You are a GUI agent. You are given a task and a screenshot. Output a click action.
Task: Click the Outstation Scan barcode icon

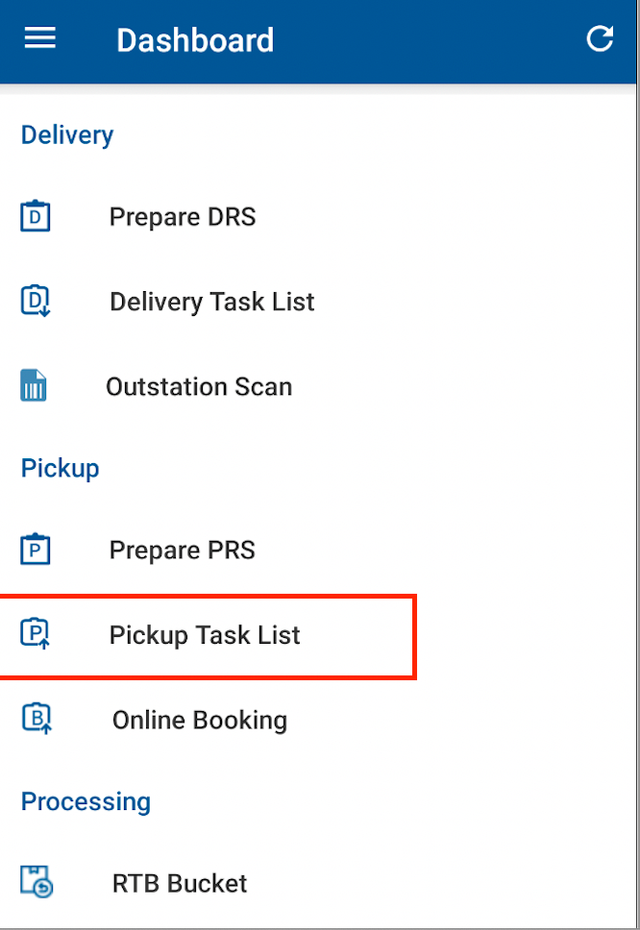coord(34,386)
